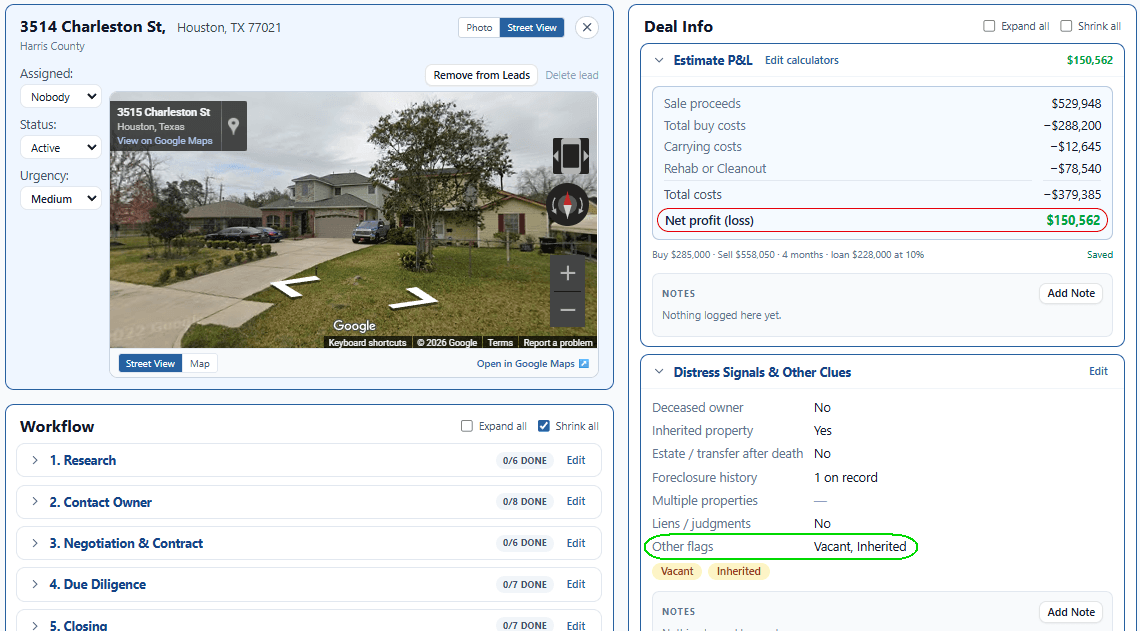Open the Urgency dropdown showing Medium
This screenshot has height=631, width=1140.
click(61, 198)
